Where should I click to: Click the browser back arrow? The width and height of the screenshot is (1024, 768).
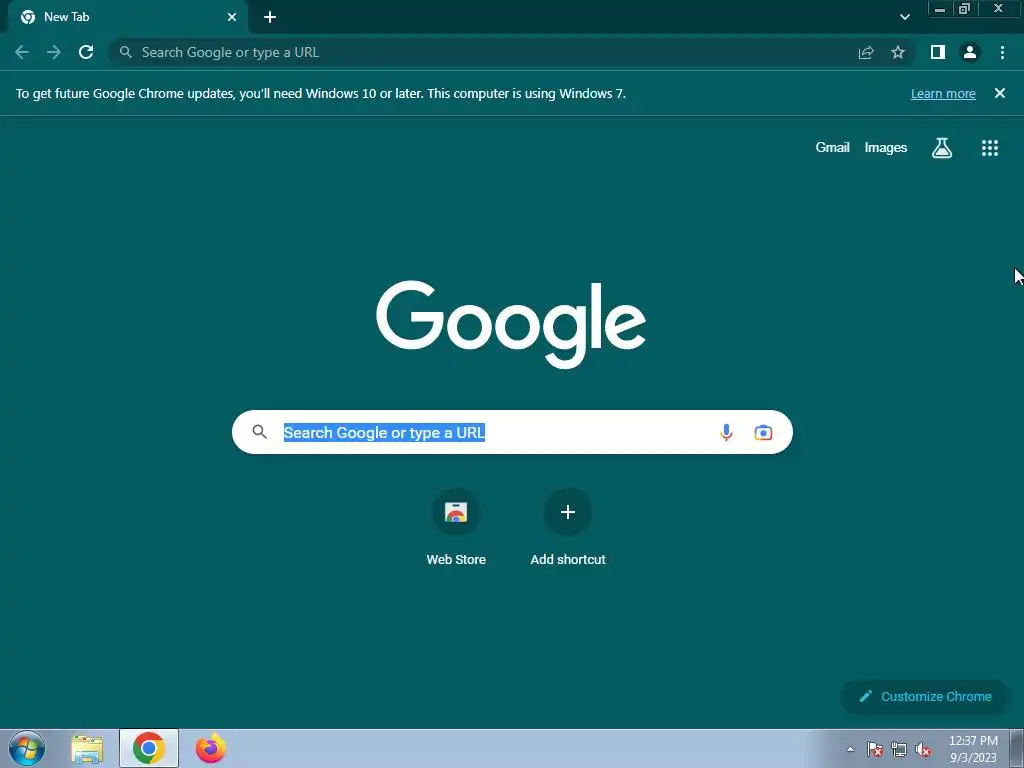click(x=22, y=52)
